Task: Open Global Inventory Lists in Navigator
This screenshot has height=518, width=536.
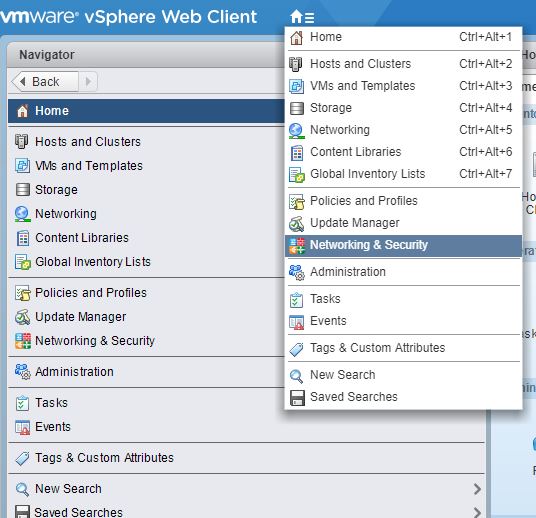Action: click(146, 262)
